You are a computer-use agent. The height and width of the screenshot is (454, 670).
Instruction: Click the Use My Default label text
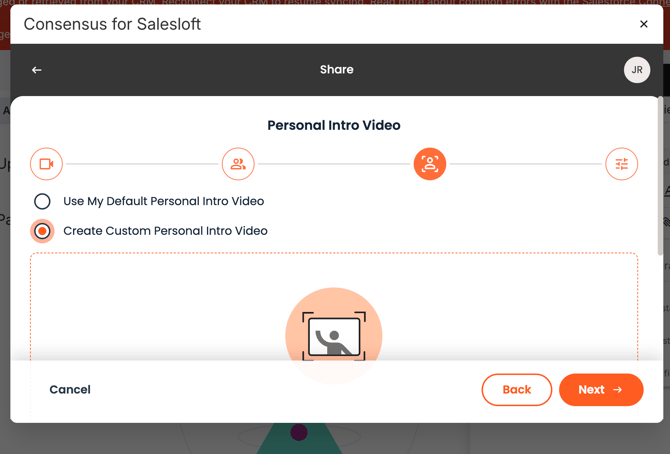164,201
